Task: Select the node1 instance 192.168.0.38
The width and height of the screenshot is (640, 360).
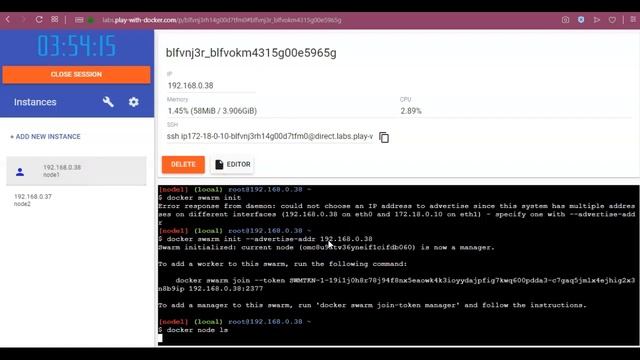Action: pos(76,171)
